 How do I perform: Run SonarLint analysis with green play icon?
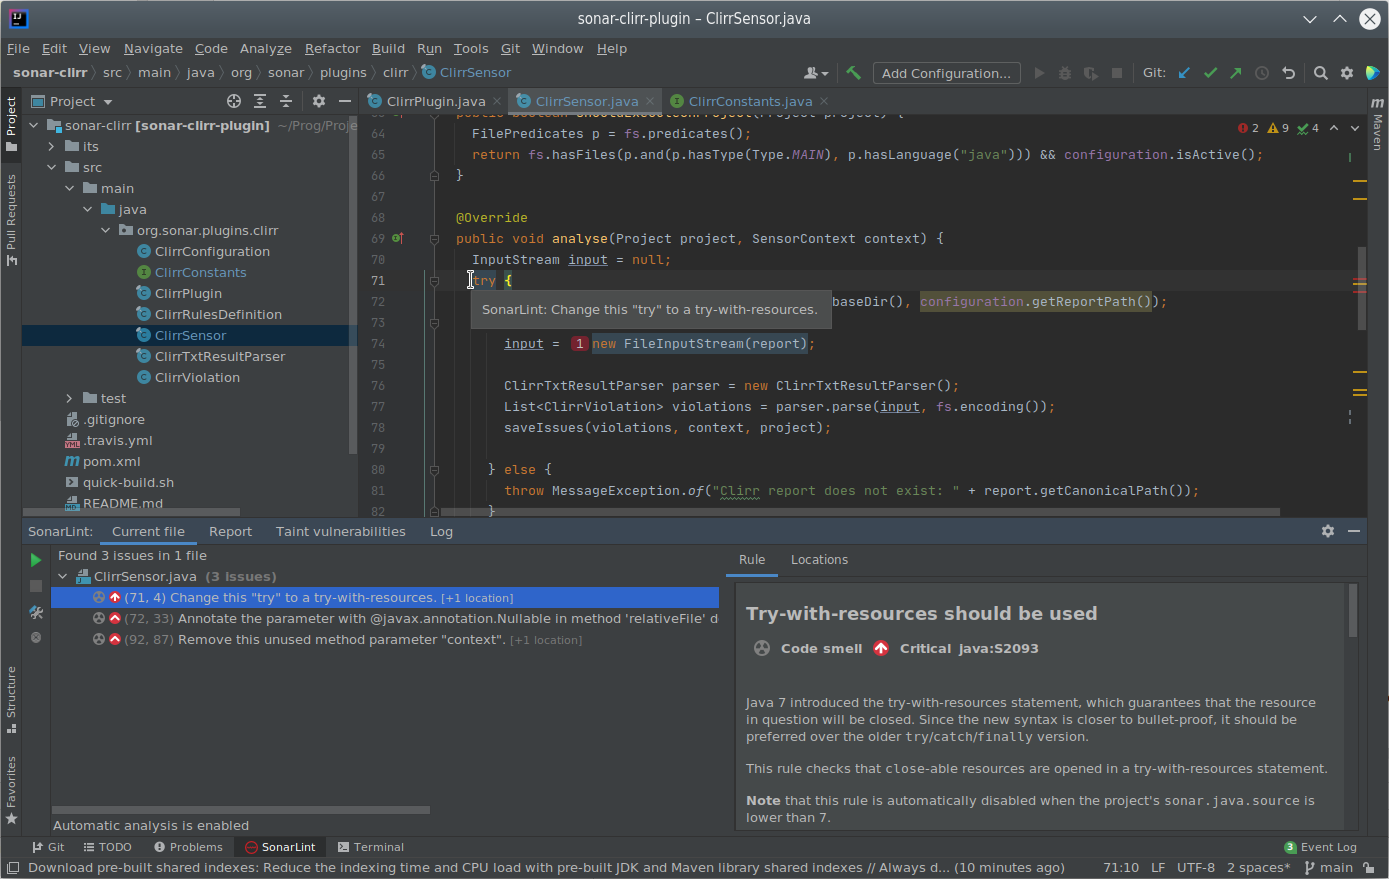coord(35,561)
